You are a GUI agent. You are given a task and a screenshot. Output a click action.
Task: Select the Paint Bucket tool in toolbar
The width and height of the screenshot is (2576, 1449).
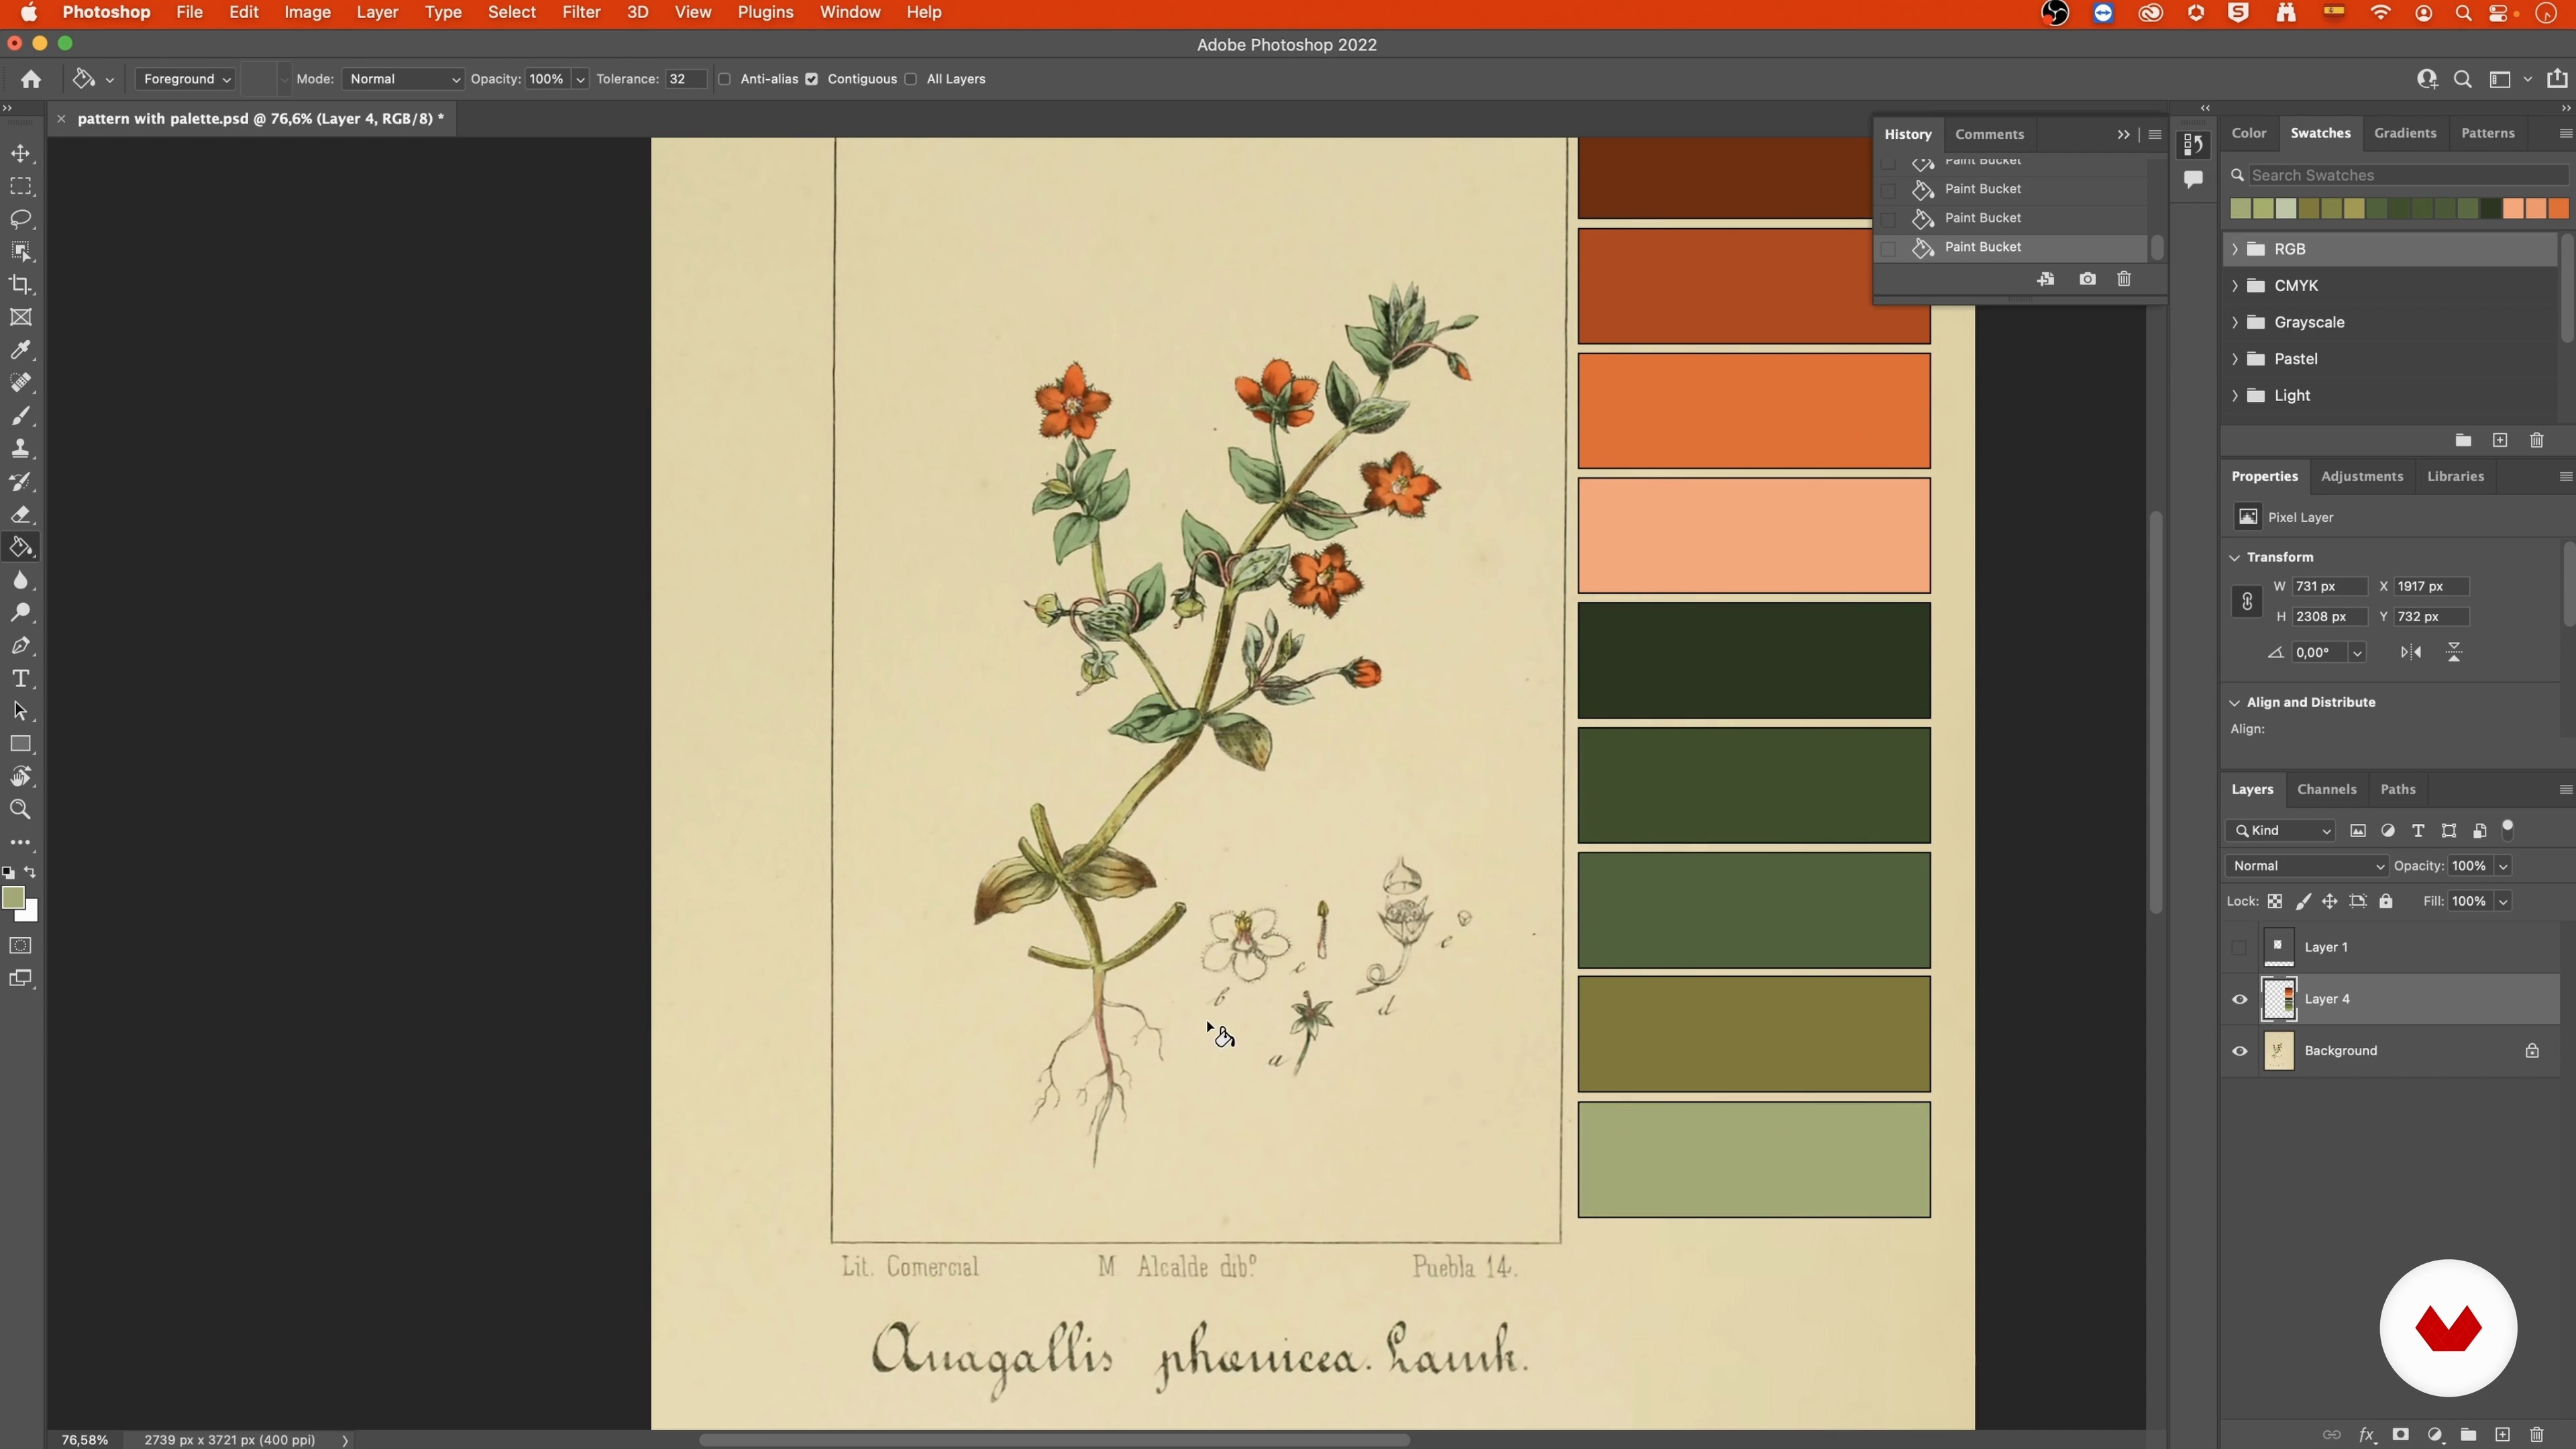point(21,548)
